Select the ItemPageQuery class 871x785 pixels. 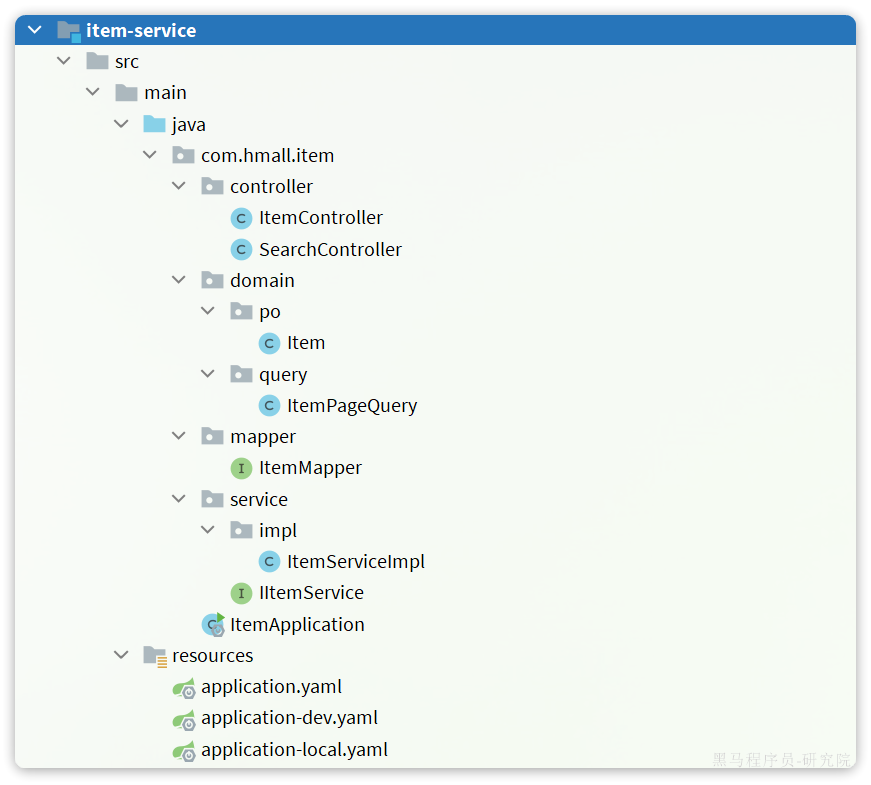[351, 406]
